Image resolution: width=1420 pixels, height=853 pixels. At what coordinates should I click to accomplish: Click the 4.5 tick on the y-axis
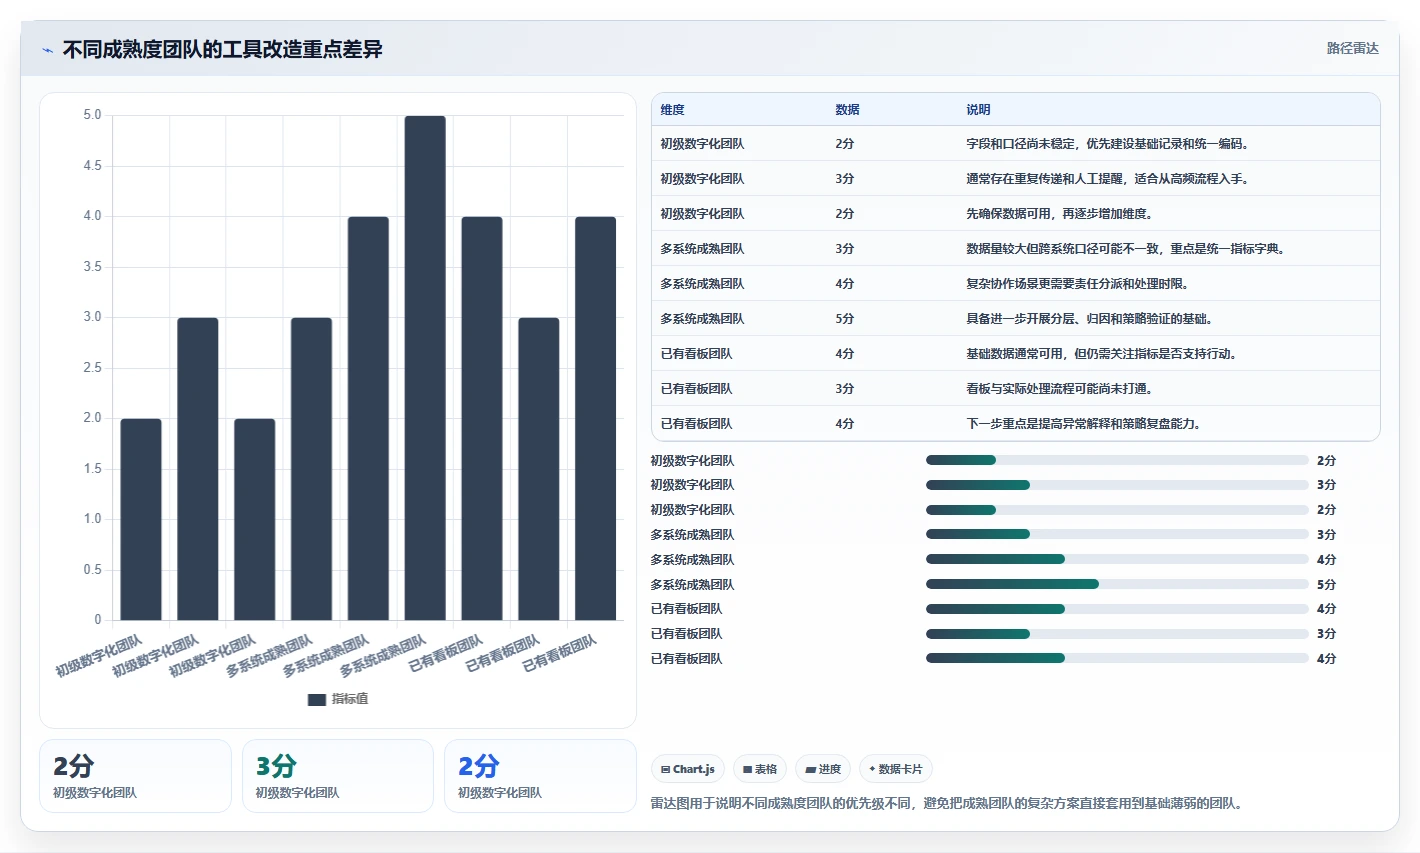tap(92, 166)
